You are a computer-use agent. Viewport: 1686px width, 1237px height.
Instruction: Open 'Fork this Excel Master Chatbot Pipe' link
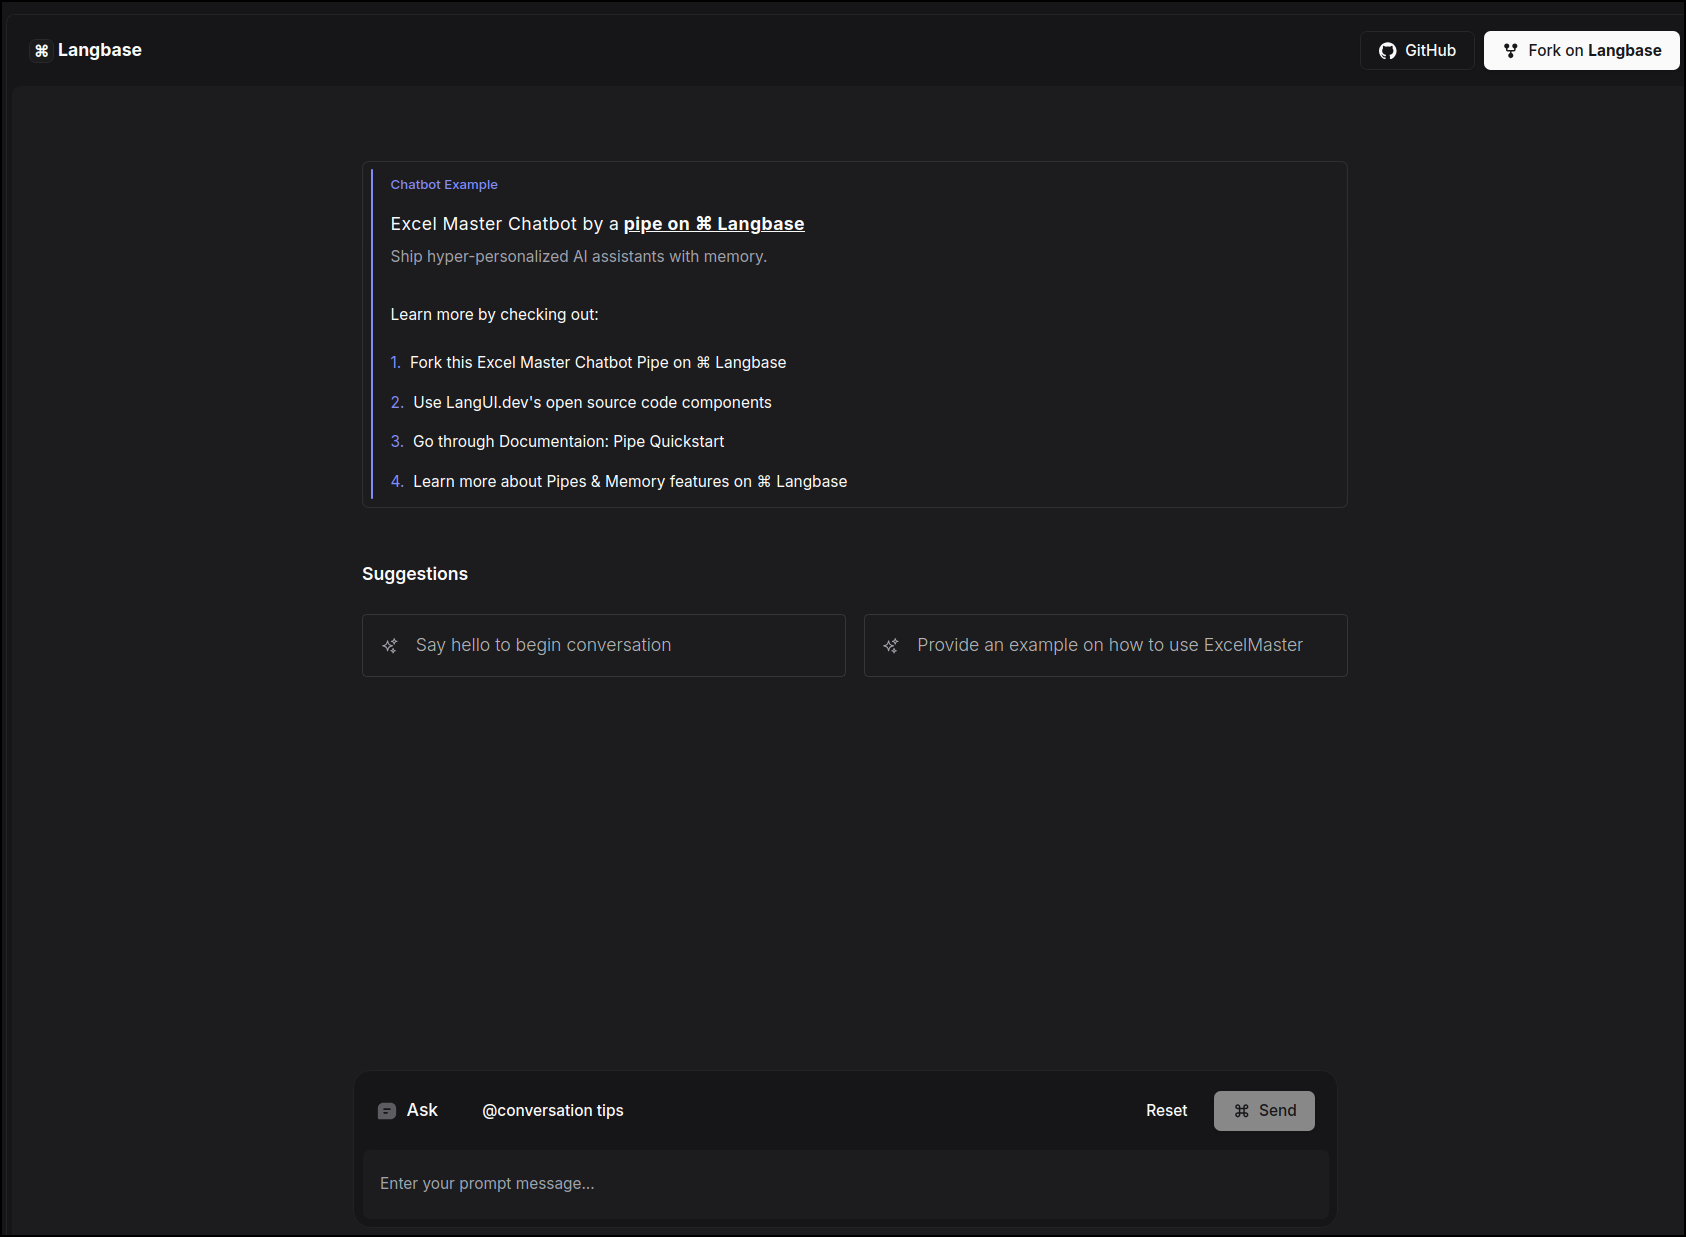click(598, 362)
